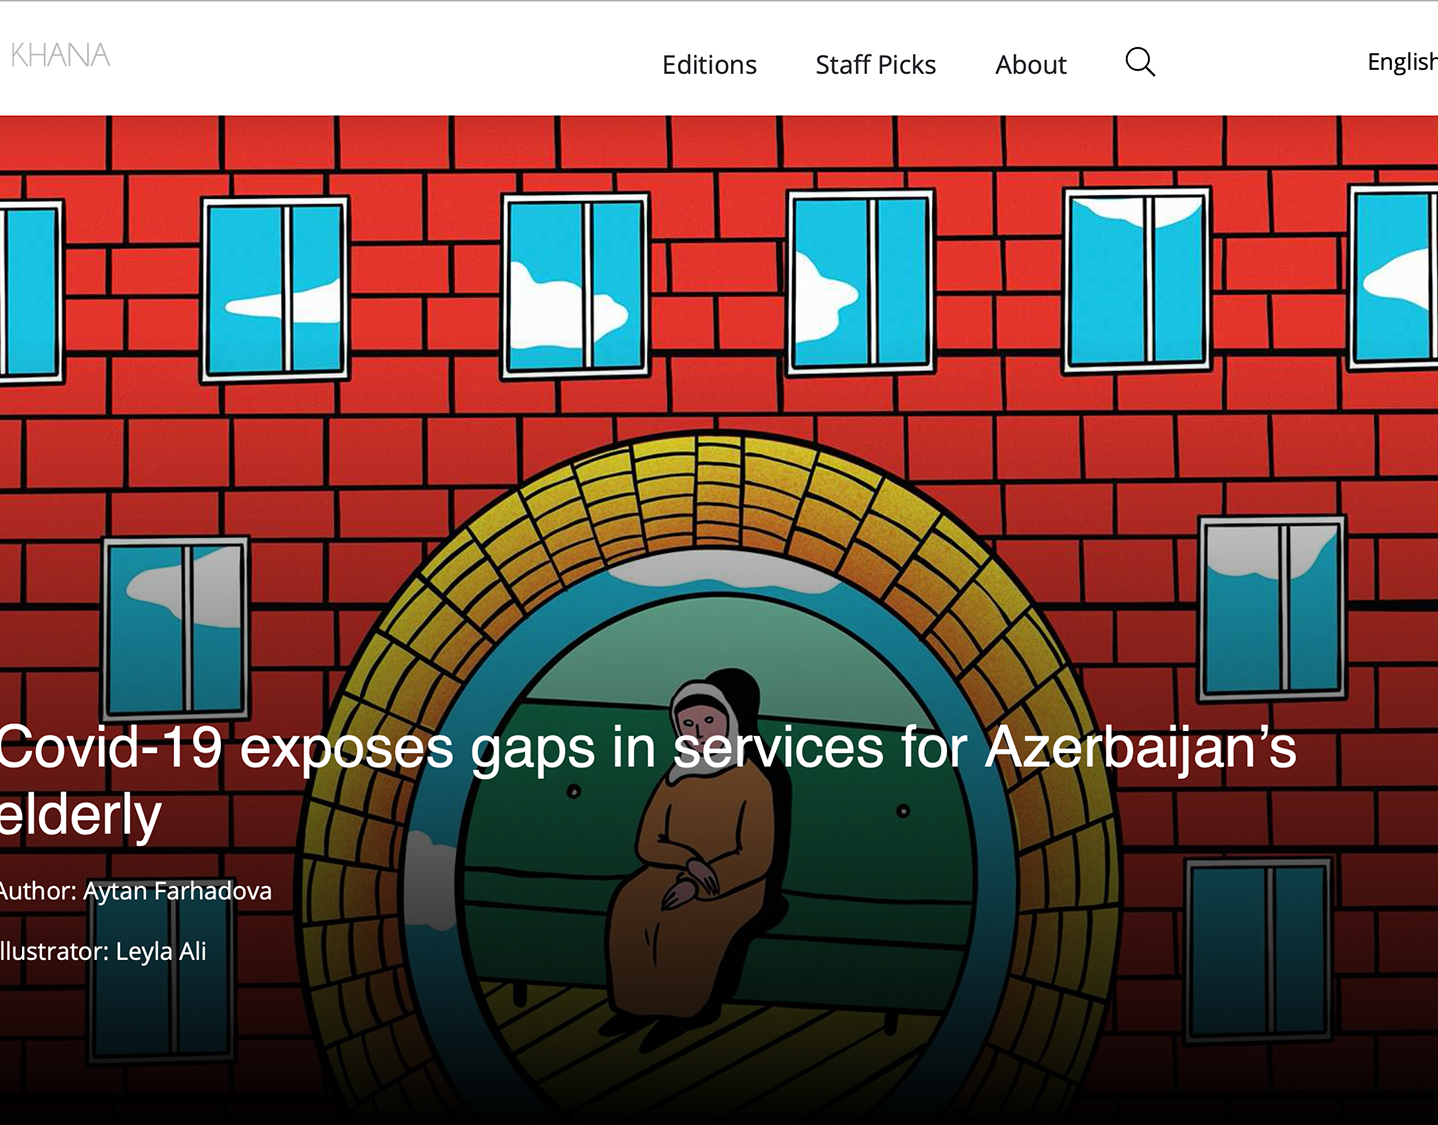Click the magnifying glass search icon
1438x1125 pixels.
(1140, 62)
